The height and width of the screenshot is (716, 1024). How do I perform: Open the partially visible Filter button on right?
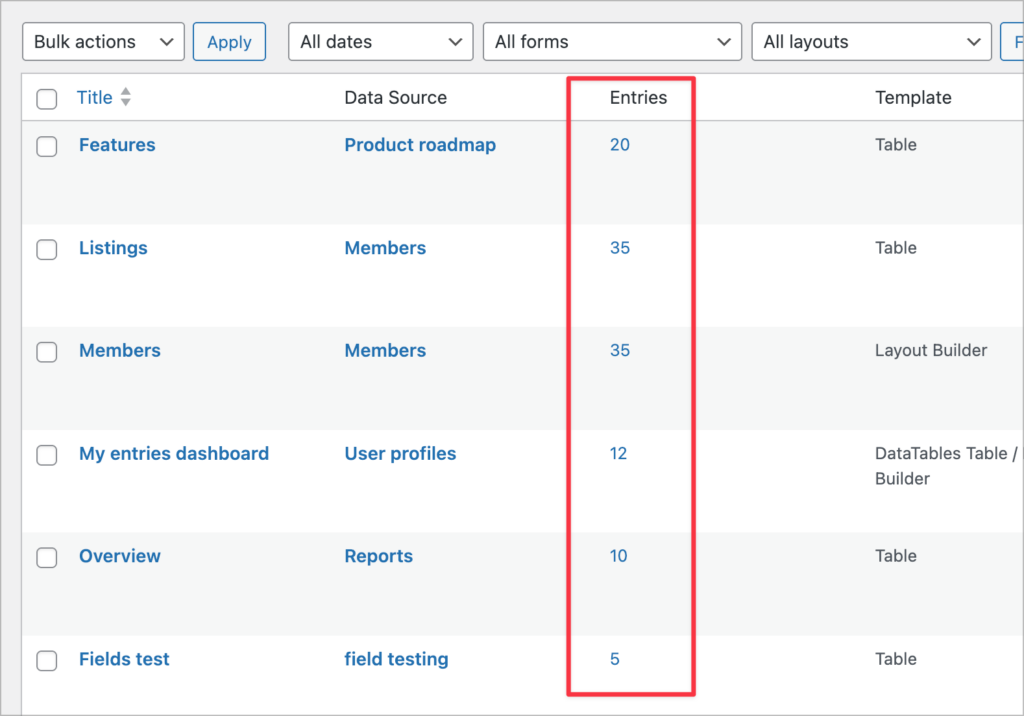1015,41
